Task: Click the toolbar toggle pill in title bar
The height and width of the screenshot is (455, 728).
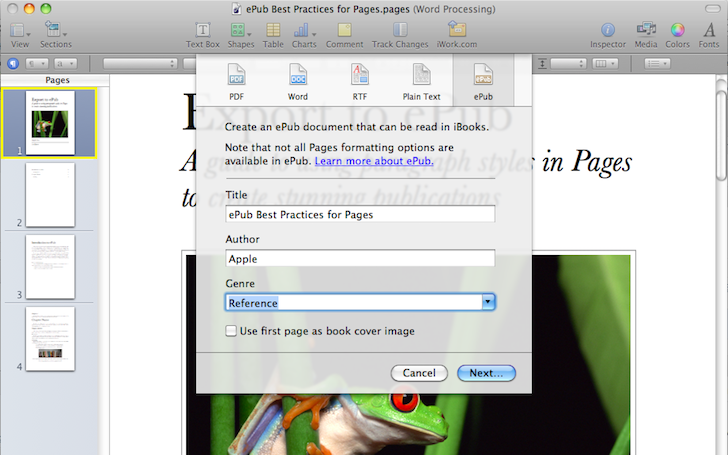Action: pyautogui.click(x=712, y=9)
